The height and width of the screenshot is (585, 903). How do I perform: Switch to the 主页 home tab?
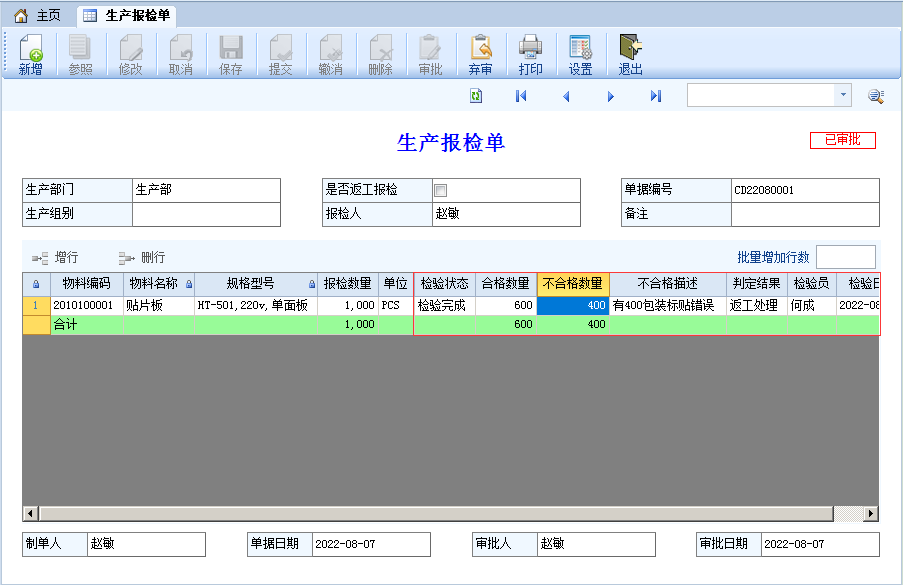(x=38, y=16)
